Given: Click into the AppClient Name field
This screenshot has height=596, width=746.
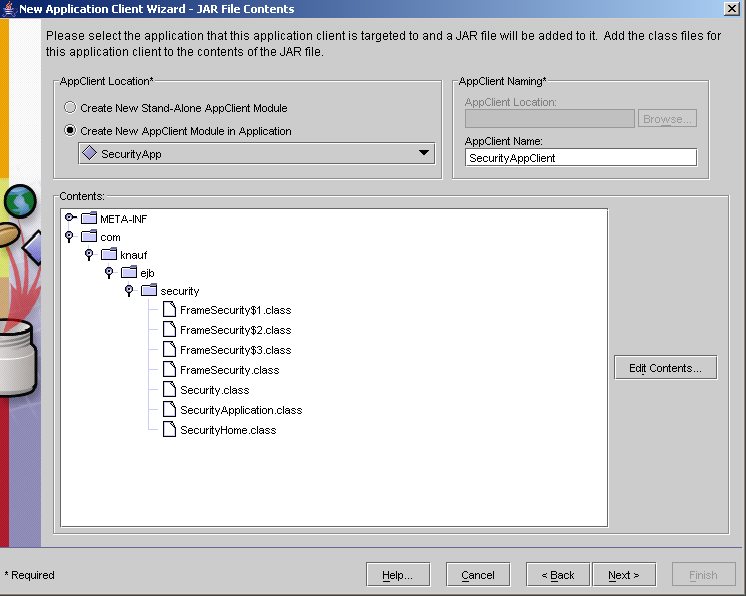Looking at the screenshot, I should click(x=581, y=158).
